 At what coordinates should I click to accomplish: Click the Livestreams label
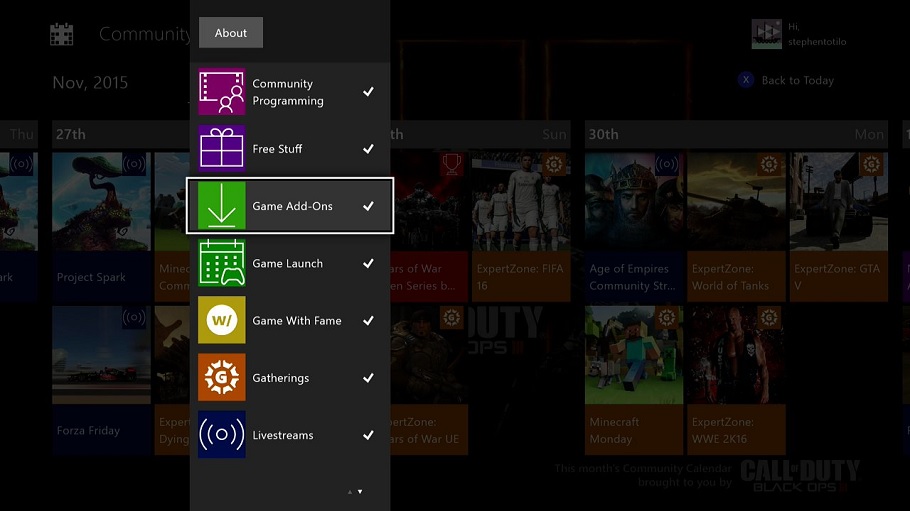(x=283, y=435)
